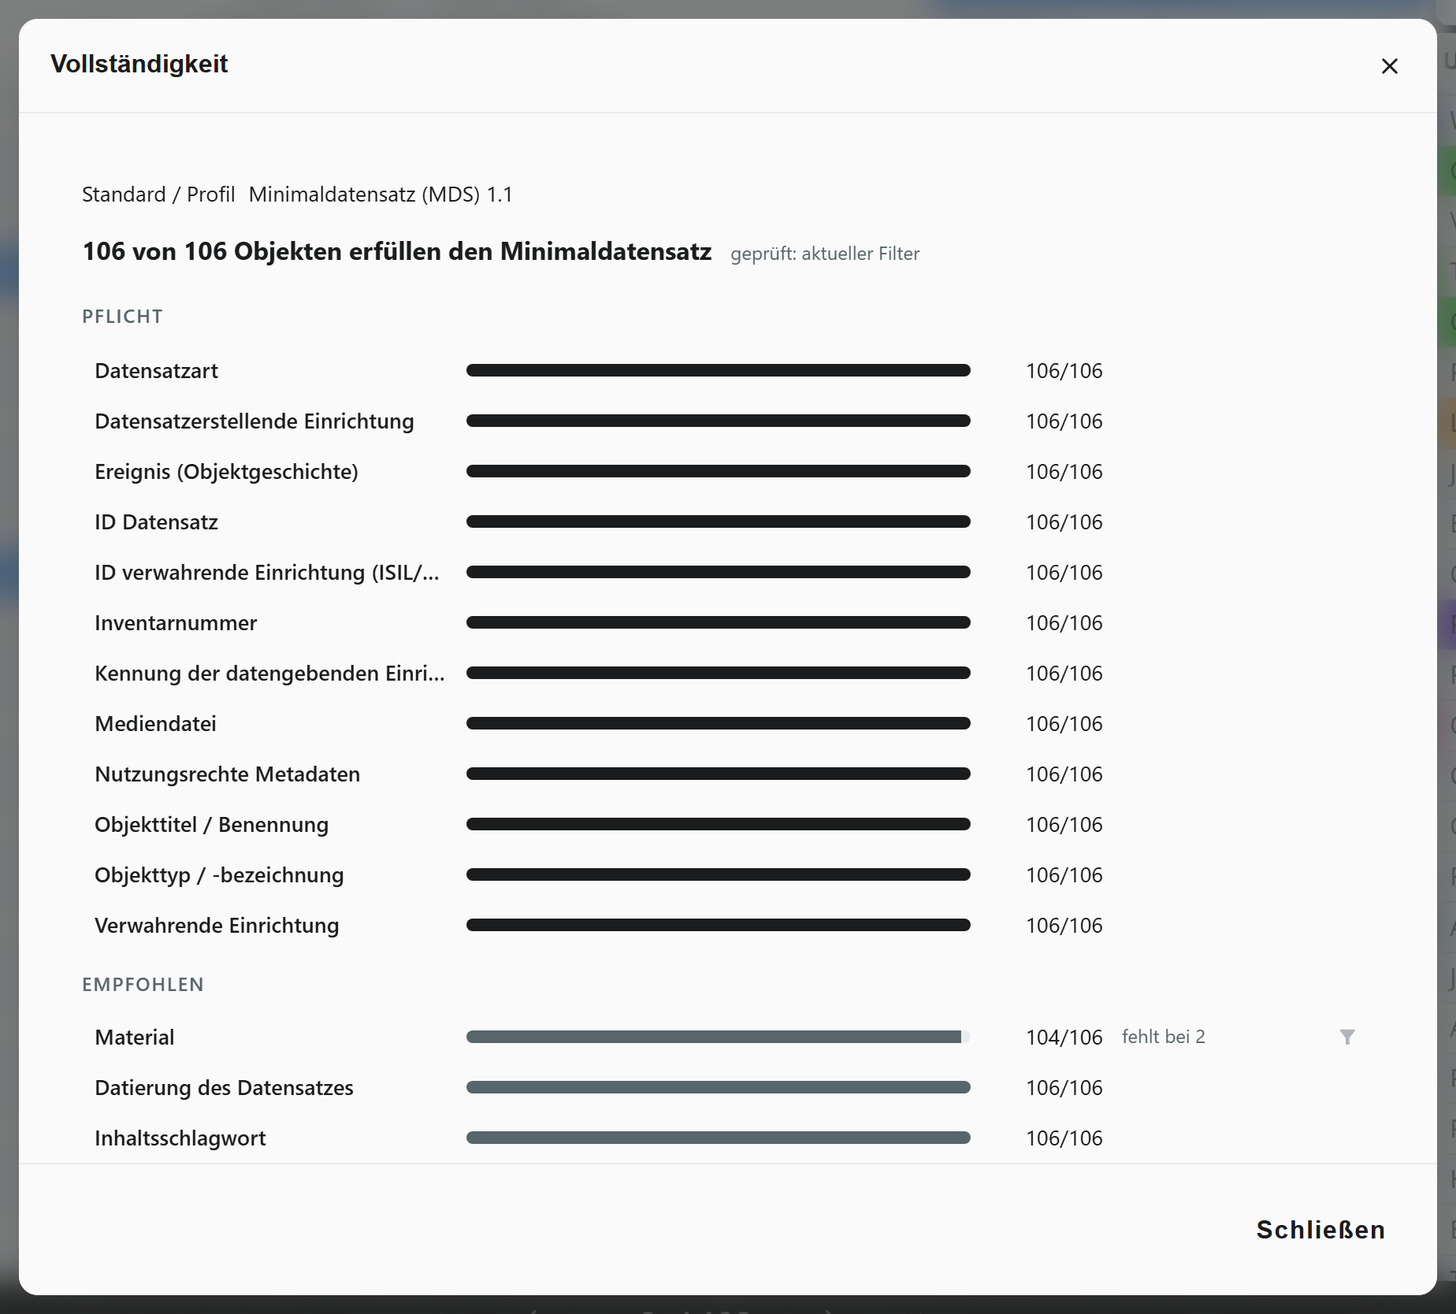1456x1314 pixels.
Task: Click the 'Datierung des Datensatzes' label
Action: (x=224, y=1088)
